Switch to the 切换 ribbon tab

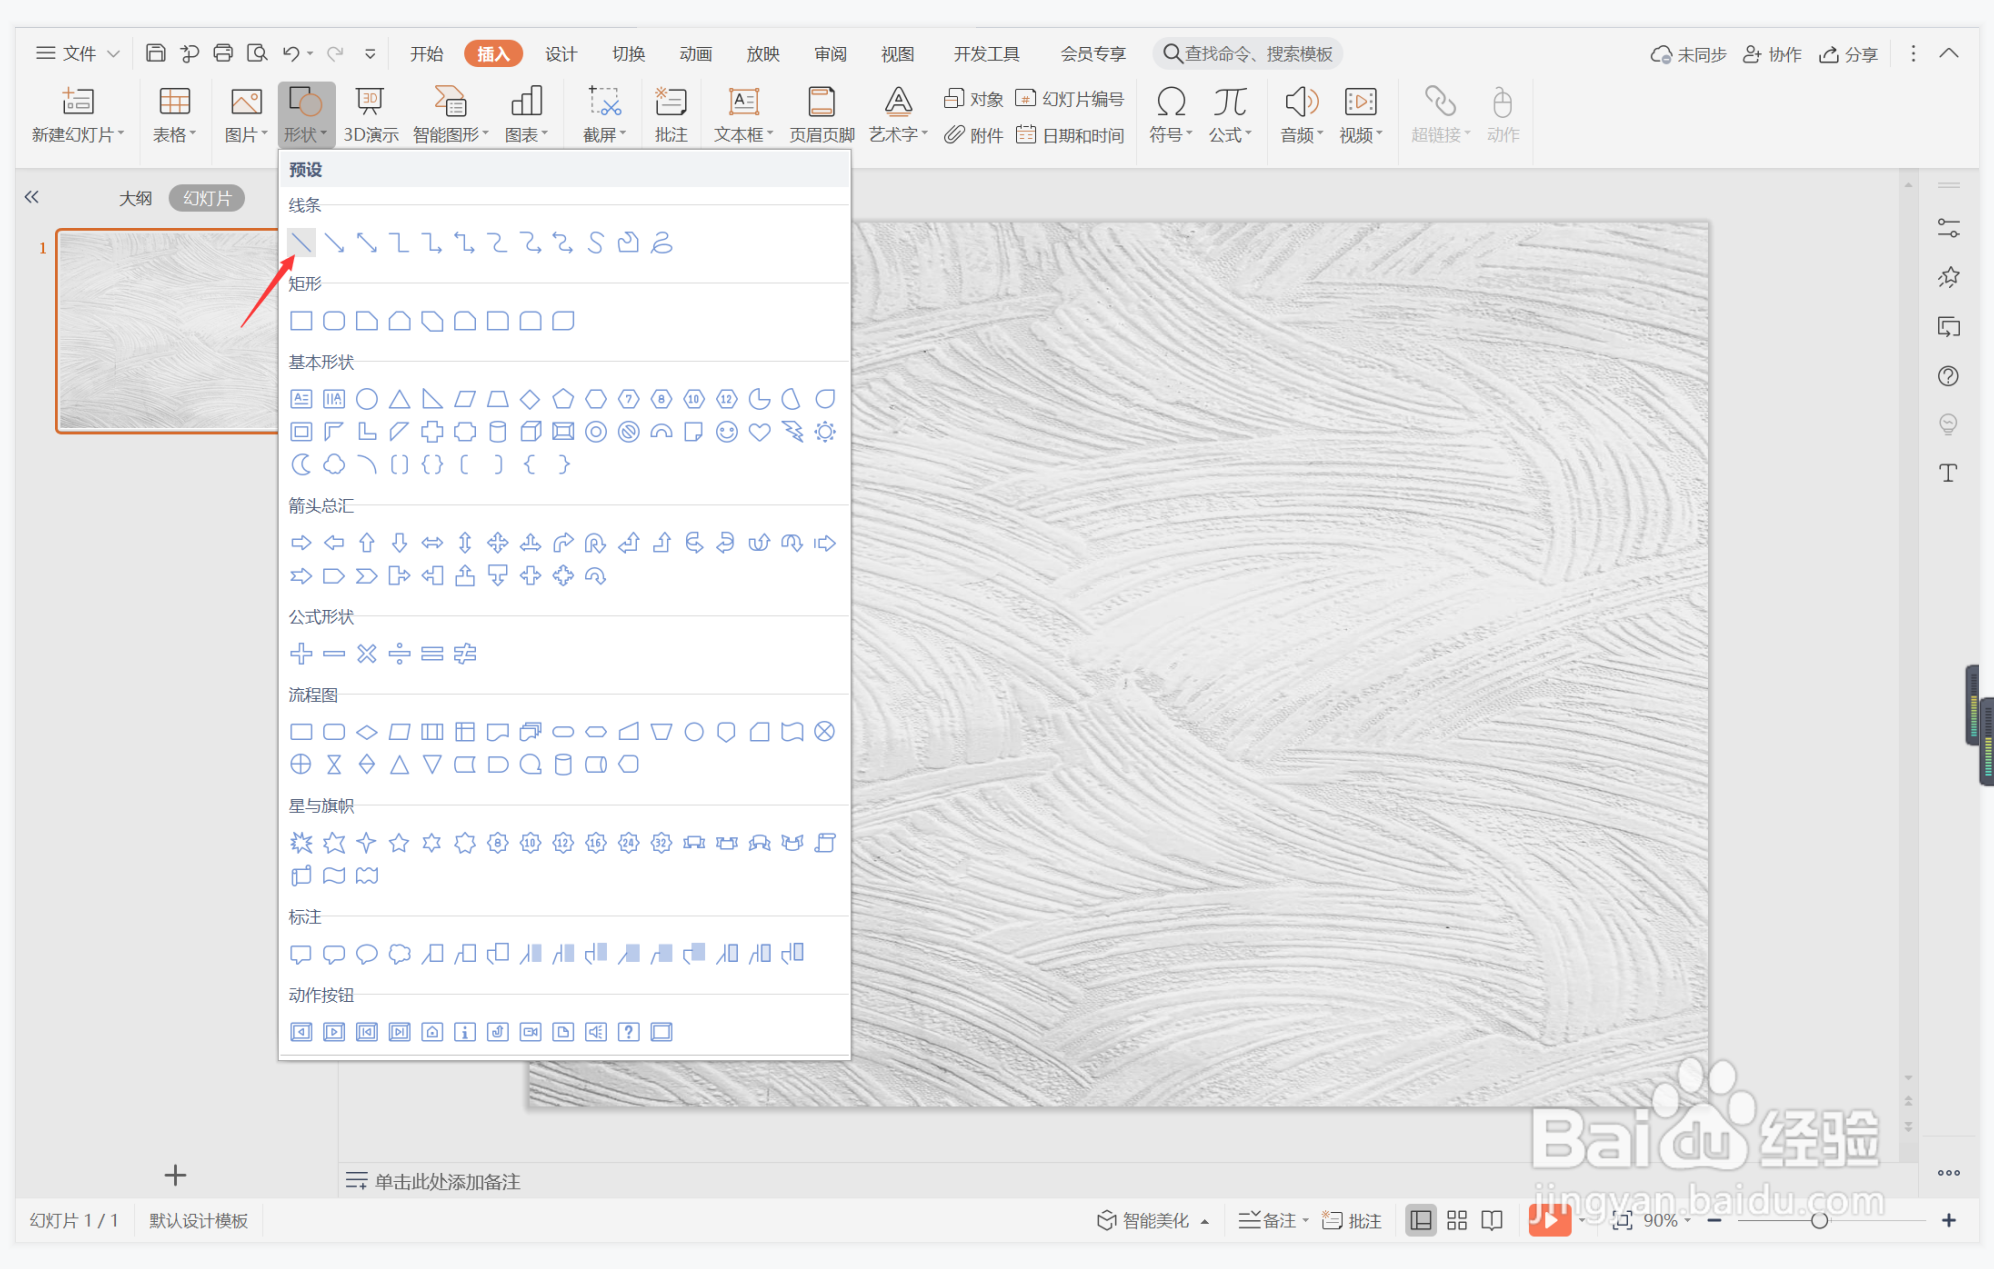pos(628,53)
